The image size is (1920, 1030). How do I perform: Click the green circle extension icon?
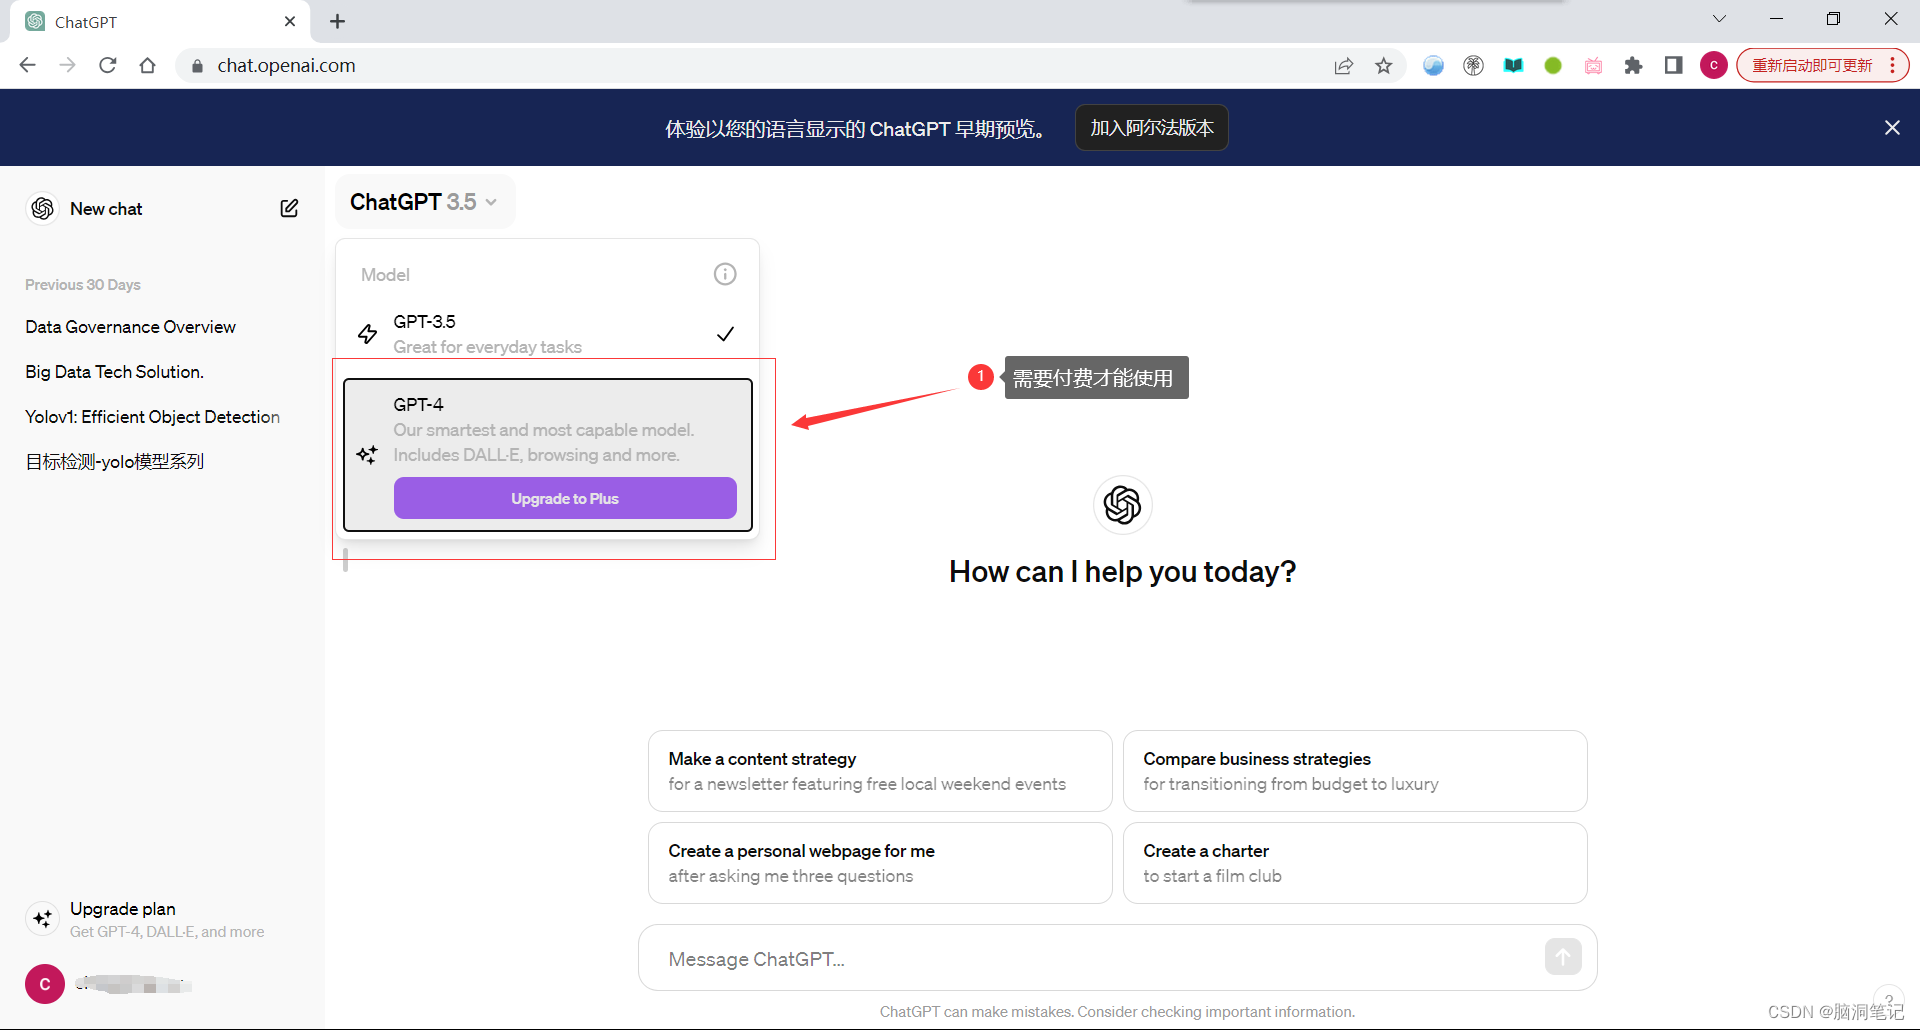coord(1553,66)
